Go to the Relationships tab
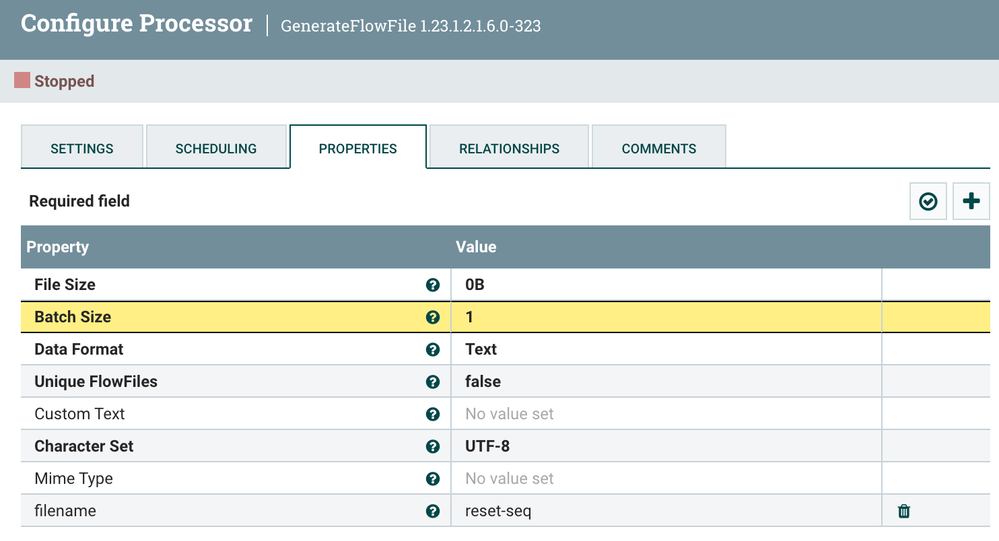 (509, 148)
